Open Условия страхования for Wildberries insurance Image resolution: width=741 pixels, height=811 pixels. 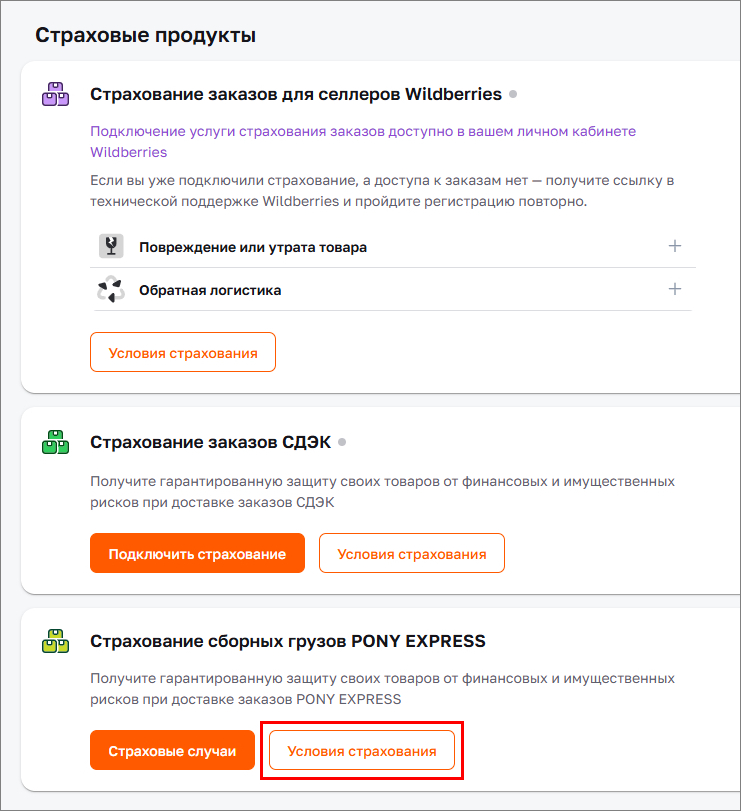click(x=182, y=352)
